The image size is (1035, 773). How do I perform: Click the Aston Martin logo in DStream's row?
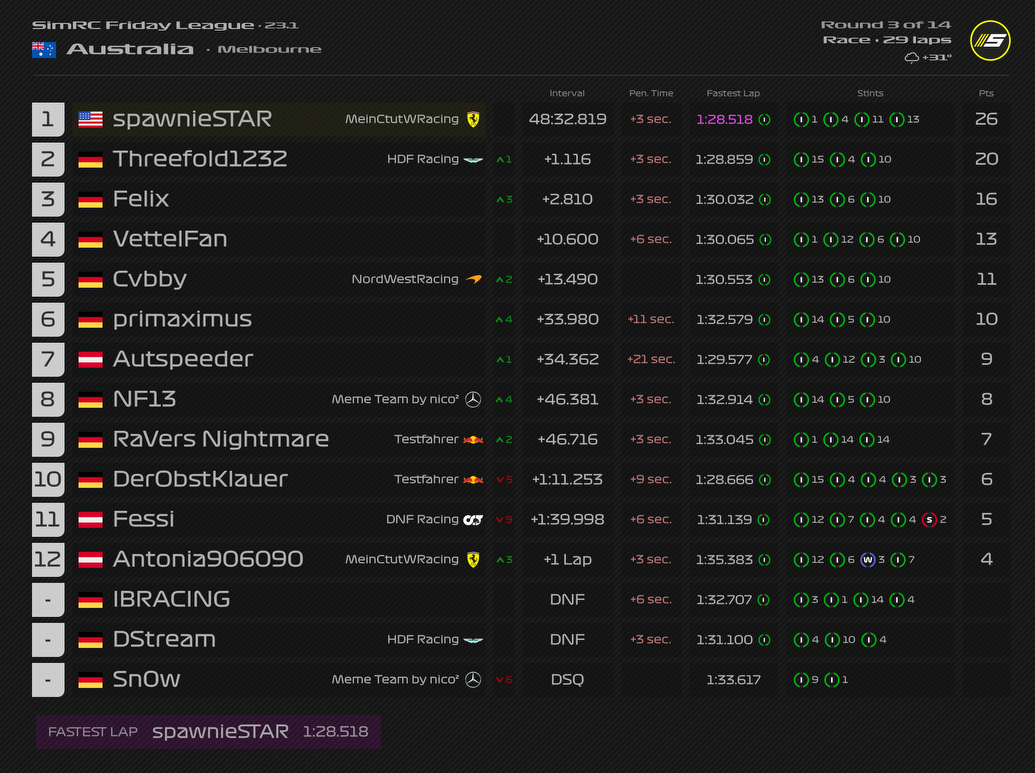coord(473,639)
